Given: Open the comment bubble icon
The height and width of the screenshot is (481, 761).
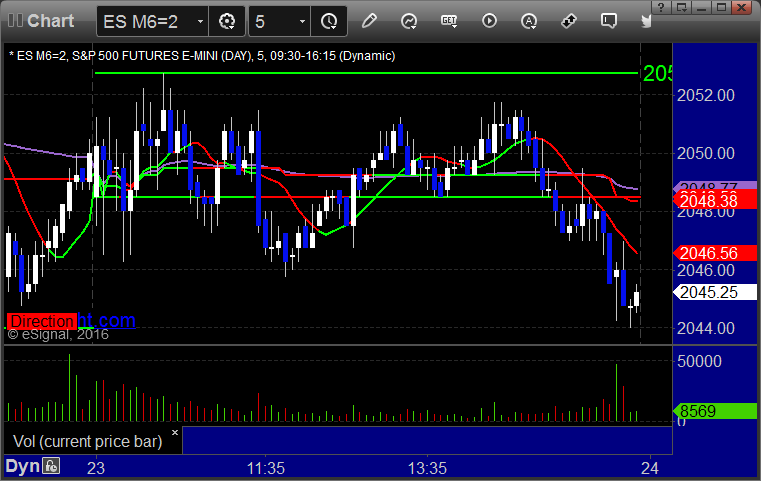Looking at the screenshot, I should click(609, 21).
